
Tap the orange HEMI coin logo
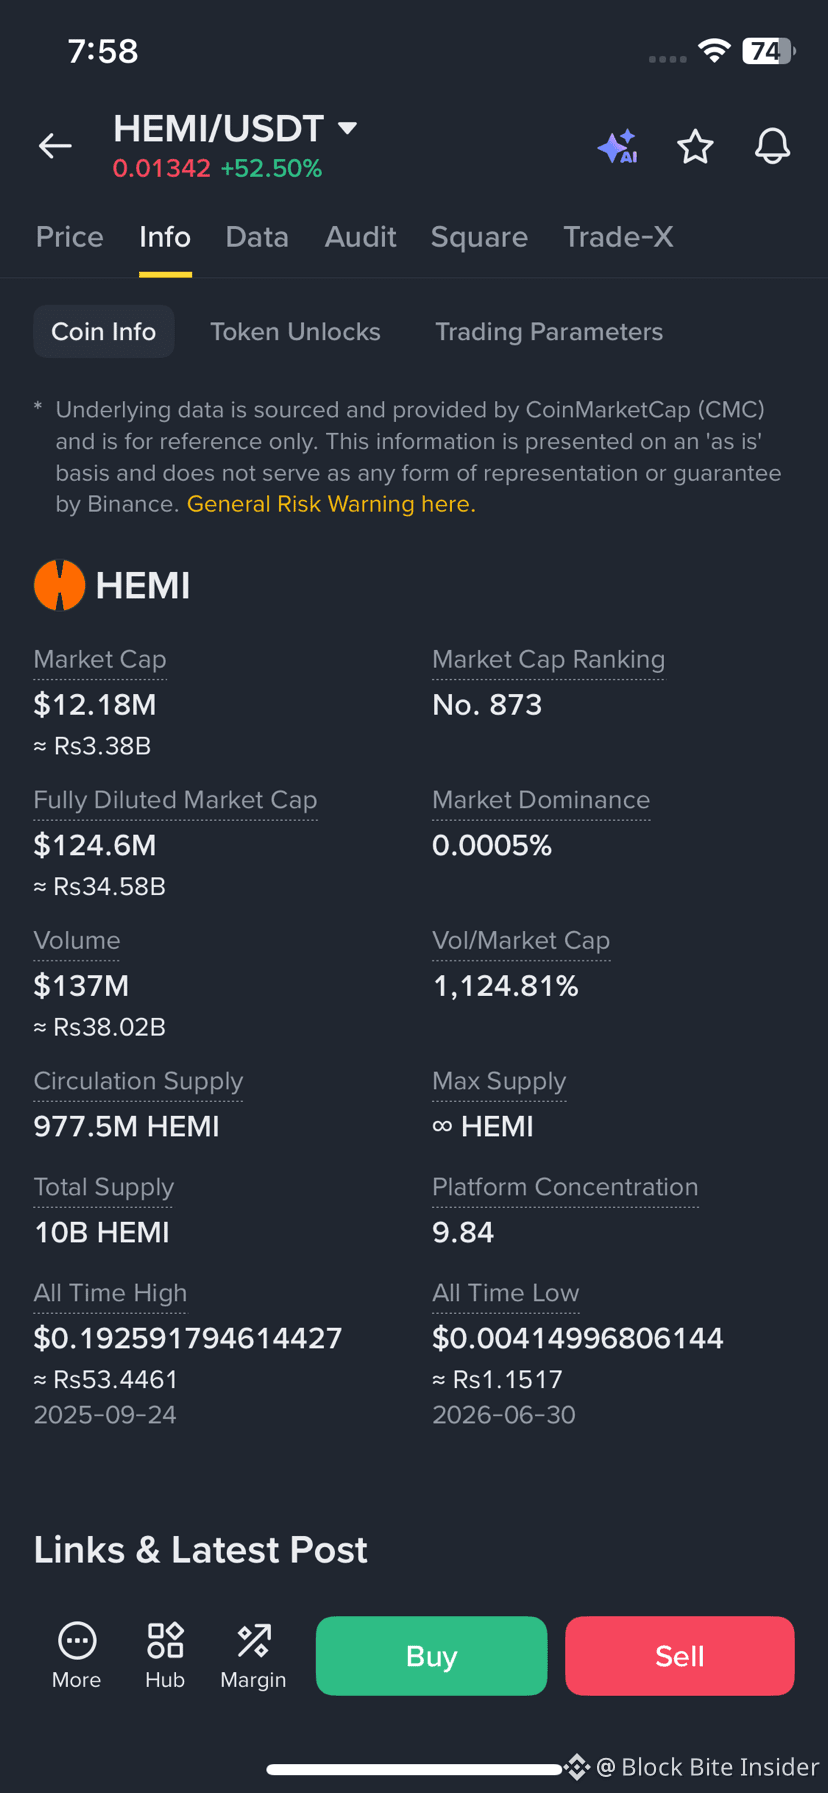point(59,585)
